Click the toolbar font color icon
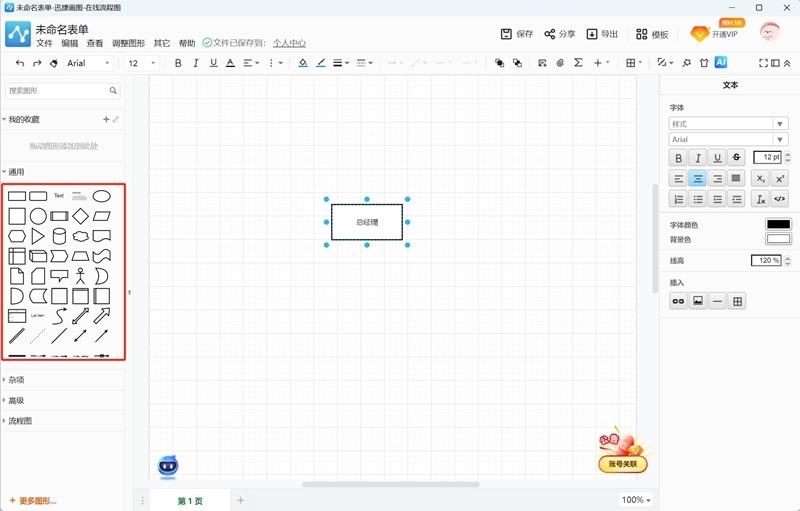Viewport: 800px width, 511px height. pos(230,63)
